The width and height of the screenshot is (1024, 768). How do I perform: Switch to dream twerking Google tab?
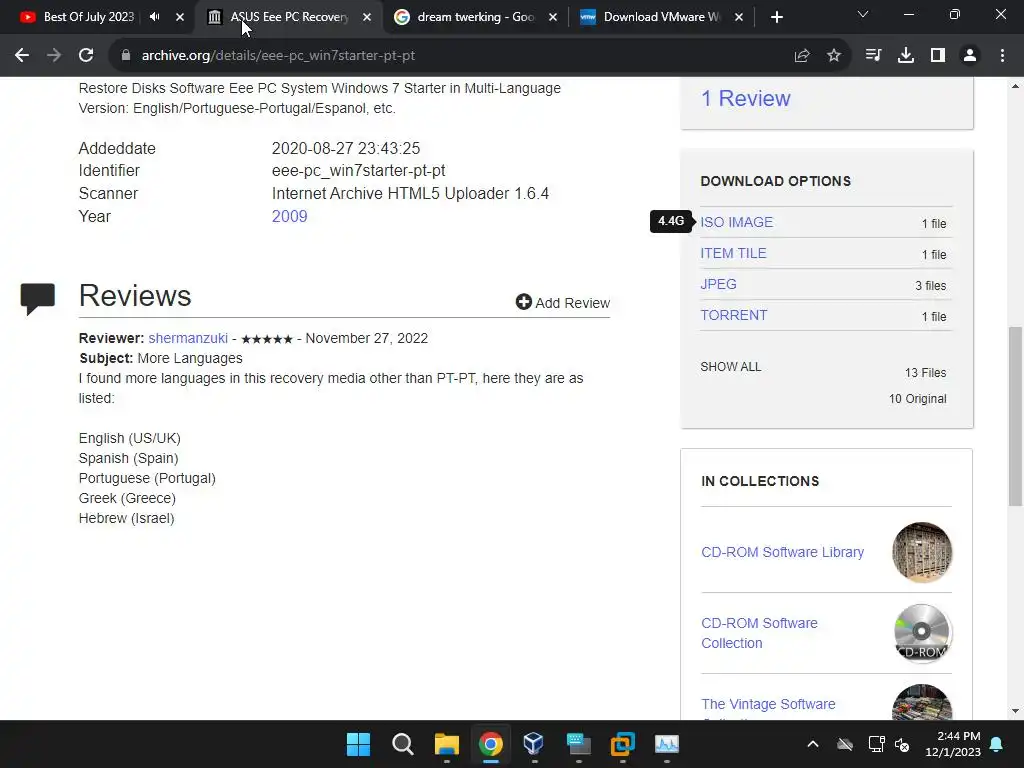tap(475, 17)
